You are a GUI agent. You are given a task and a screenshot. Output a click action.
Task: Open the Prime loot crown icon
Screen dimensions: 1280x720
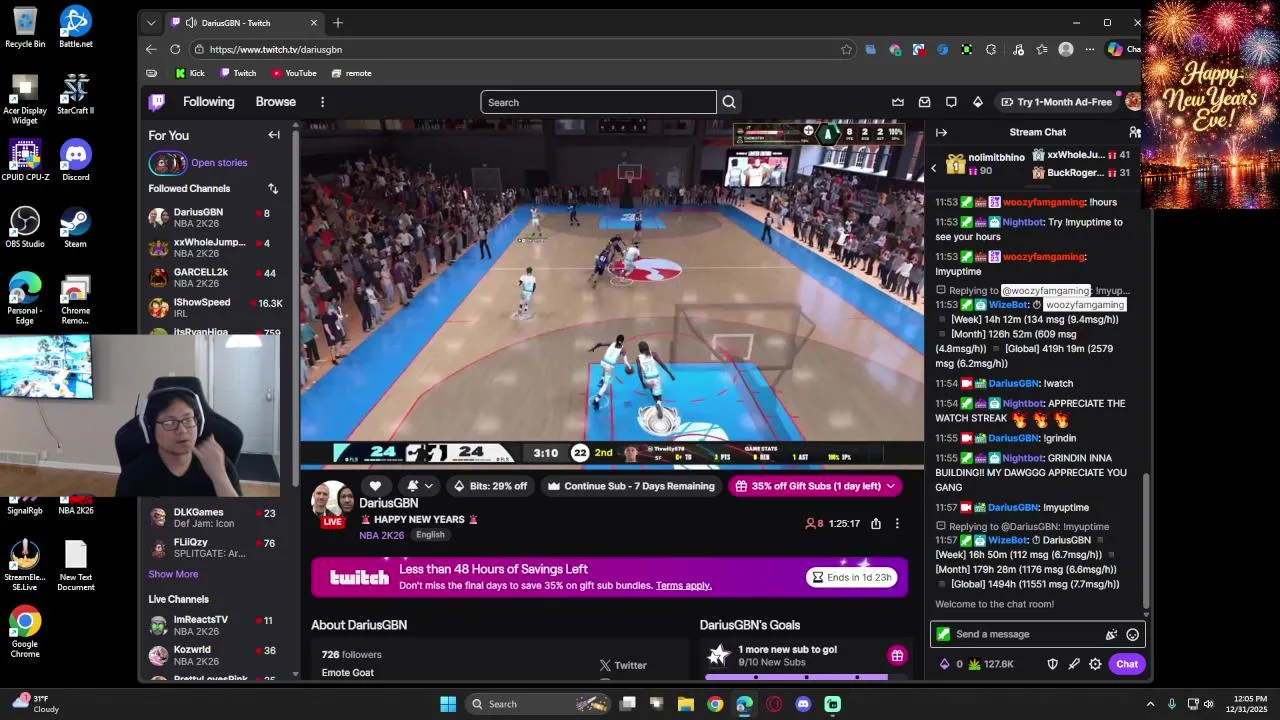898,102
